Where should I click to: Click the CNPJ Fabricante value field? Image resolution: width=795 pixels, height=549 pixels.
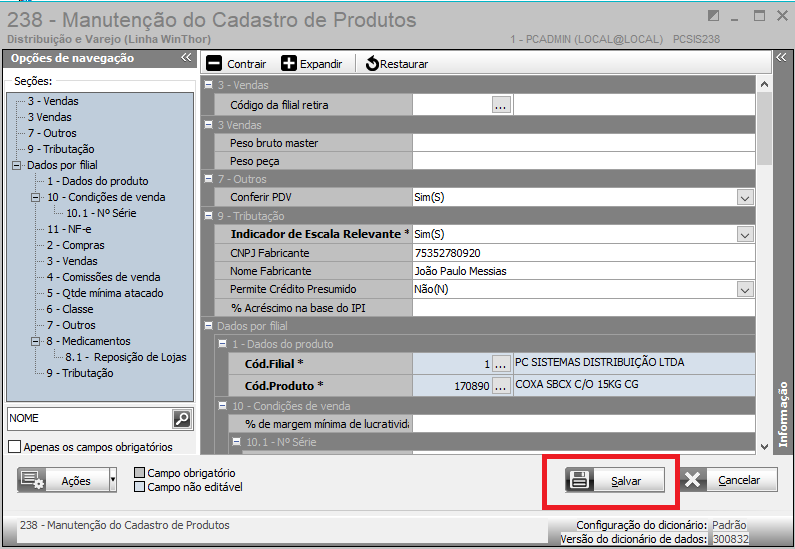click(x=584, y=253)
